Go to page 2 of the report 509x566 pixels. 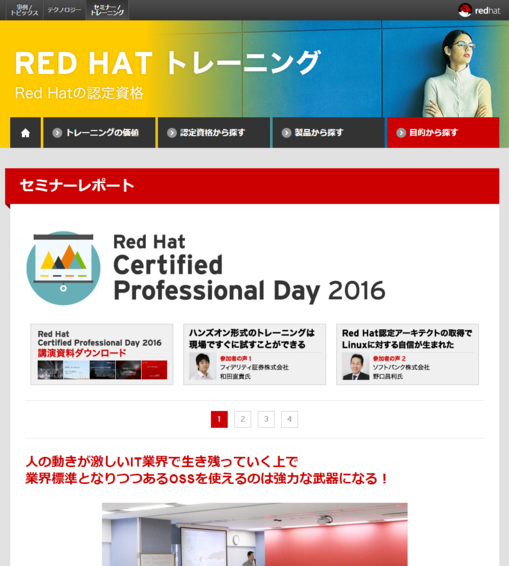pos(243,419)
